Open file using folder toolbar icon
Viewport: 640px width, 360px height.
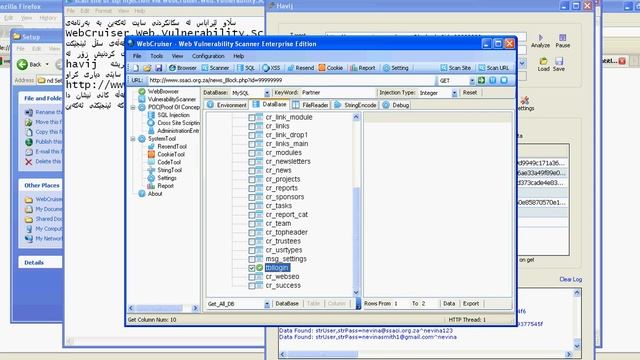click(x=147, y=68)
